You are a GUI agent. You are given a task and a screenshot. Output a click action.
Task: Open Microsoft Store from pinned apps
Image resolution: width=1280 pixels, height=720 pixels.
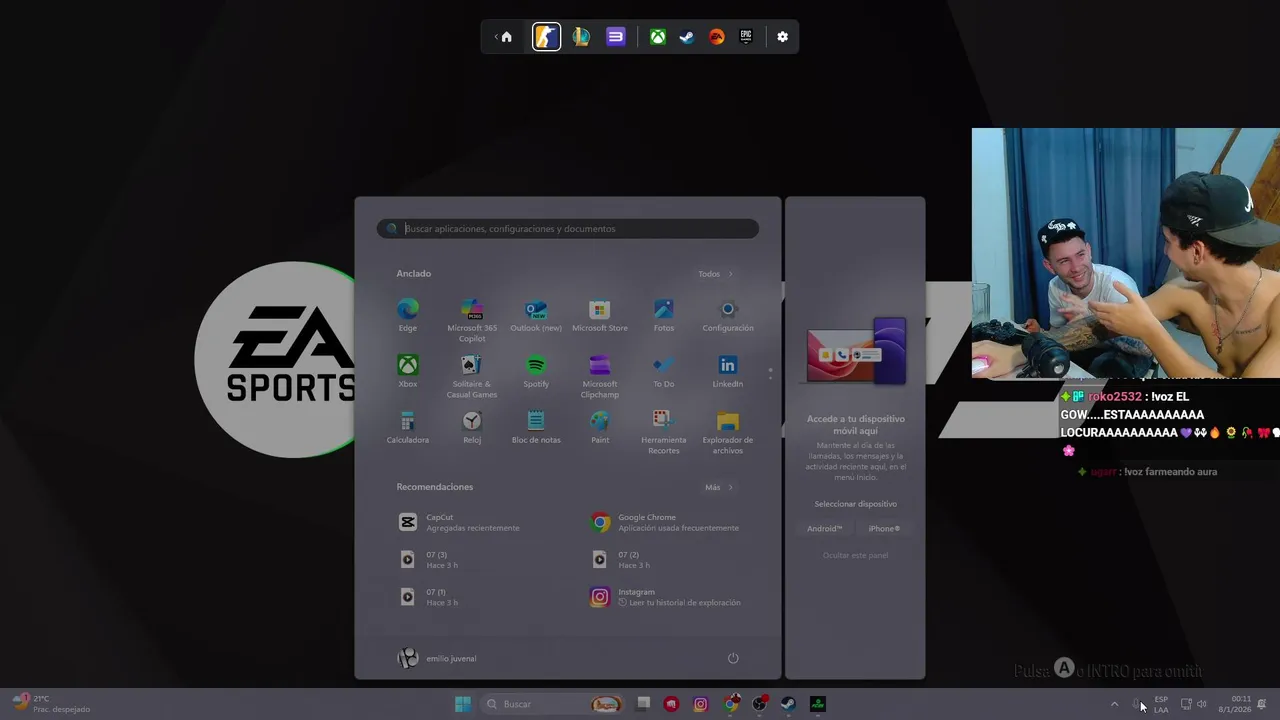coord(600,315)
